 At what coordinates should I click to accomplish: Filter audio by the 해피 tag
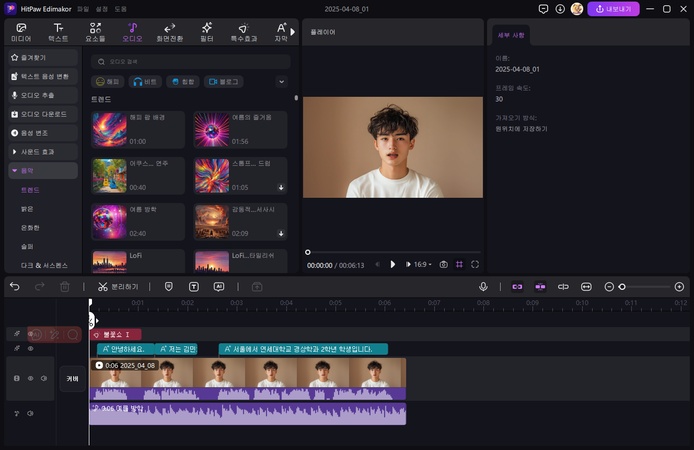(x=108, y=82)
